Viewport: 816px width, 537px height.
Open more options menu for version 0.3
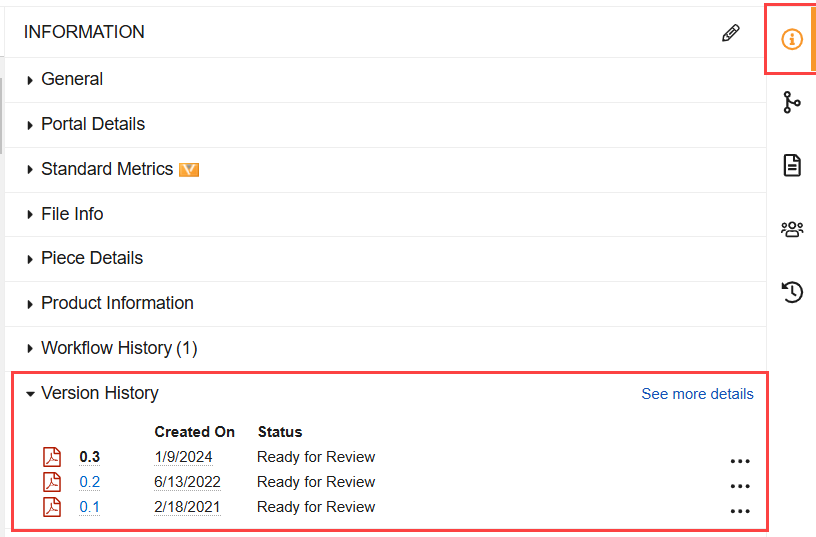tap(740, 462)
